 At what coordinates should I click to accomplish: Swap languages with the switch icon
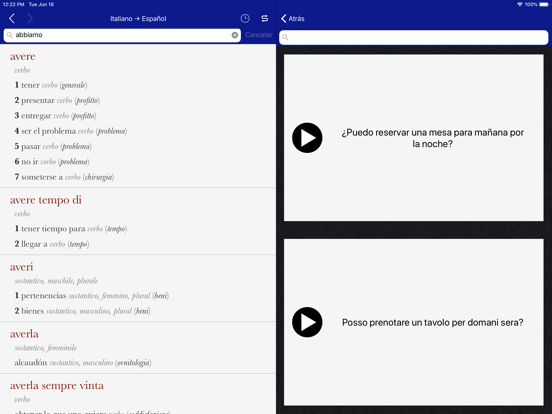[x=265, y=19]
